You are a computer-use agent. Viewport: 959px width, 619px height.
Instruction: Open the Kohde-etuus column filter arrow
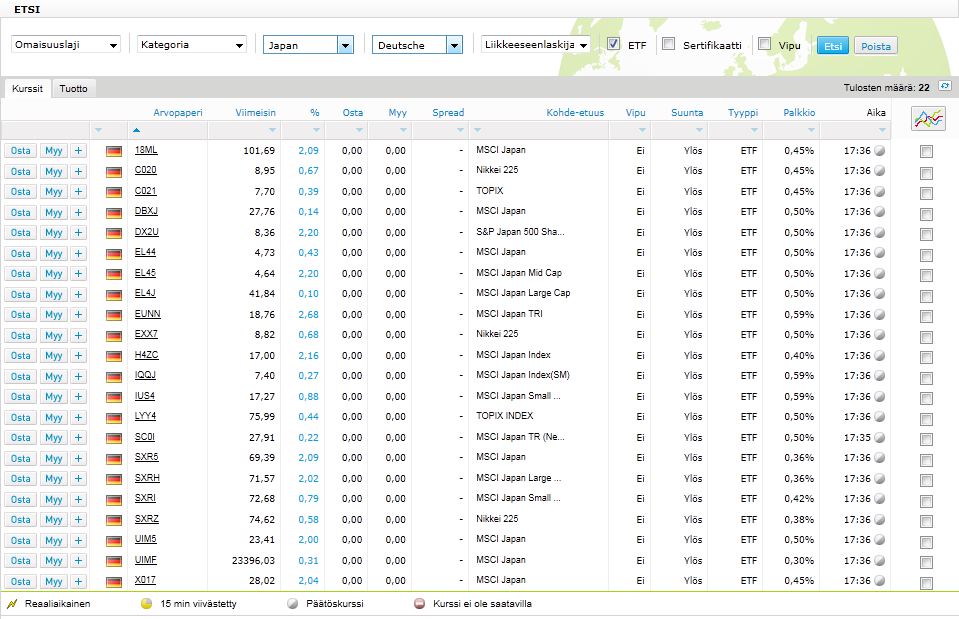click(478, 130)
